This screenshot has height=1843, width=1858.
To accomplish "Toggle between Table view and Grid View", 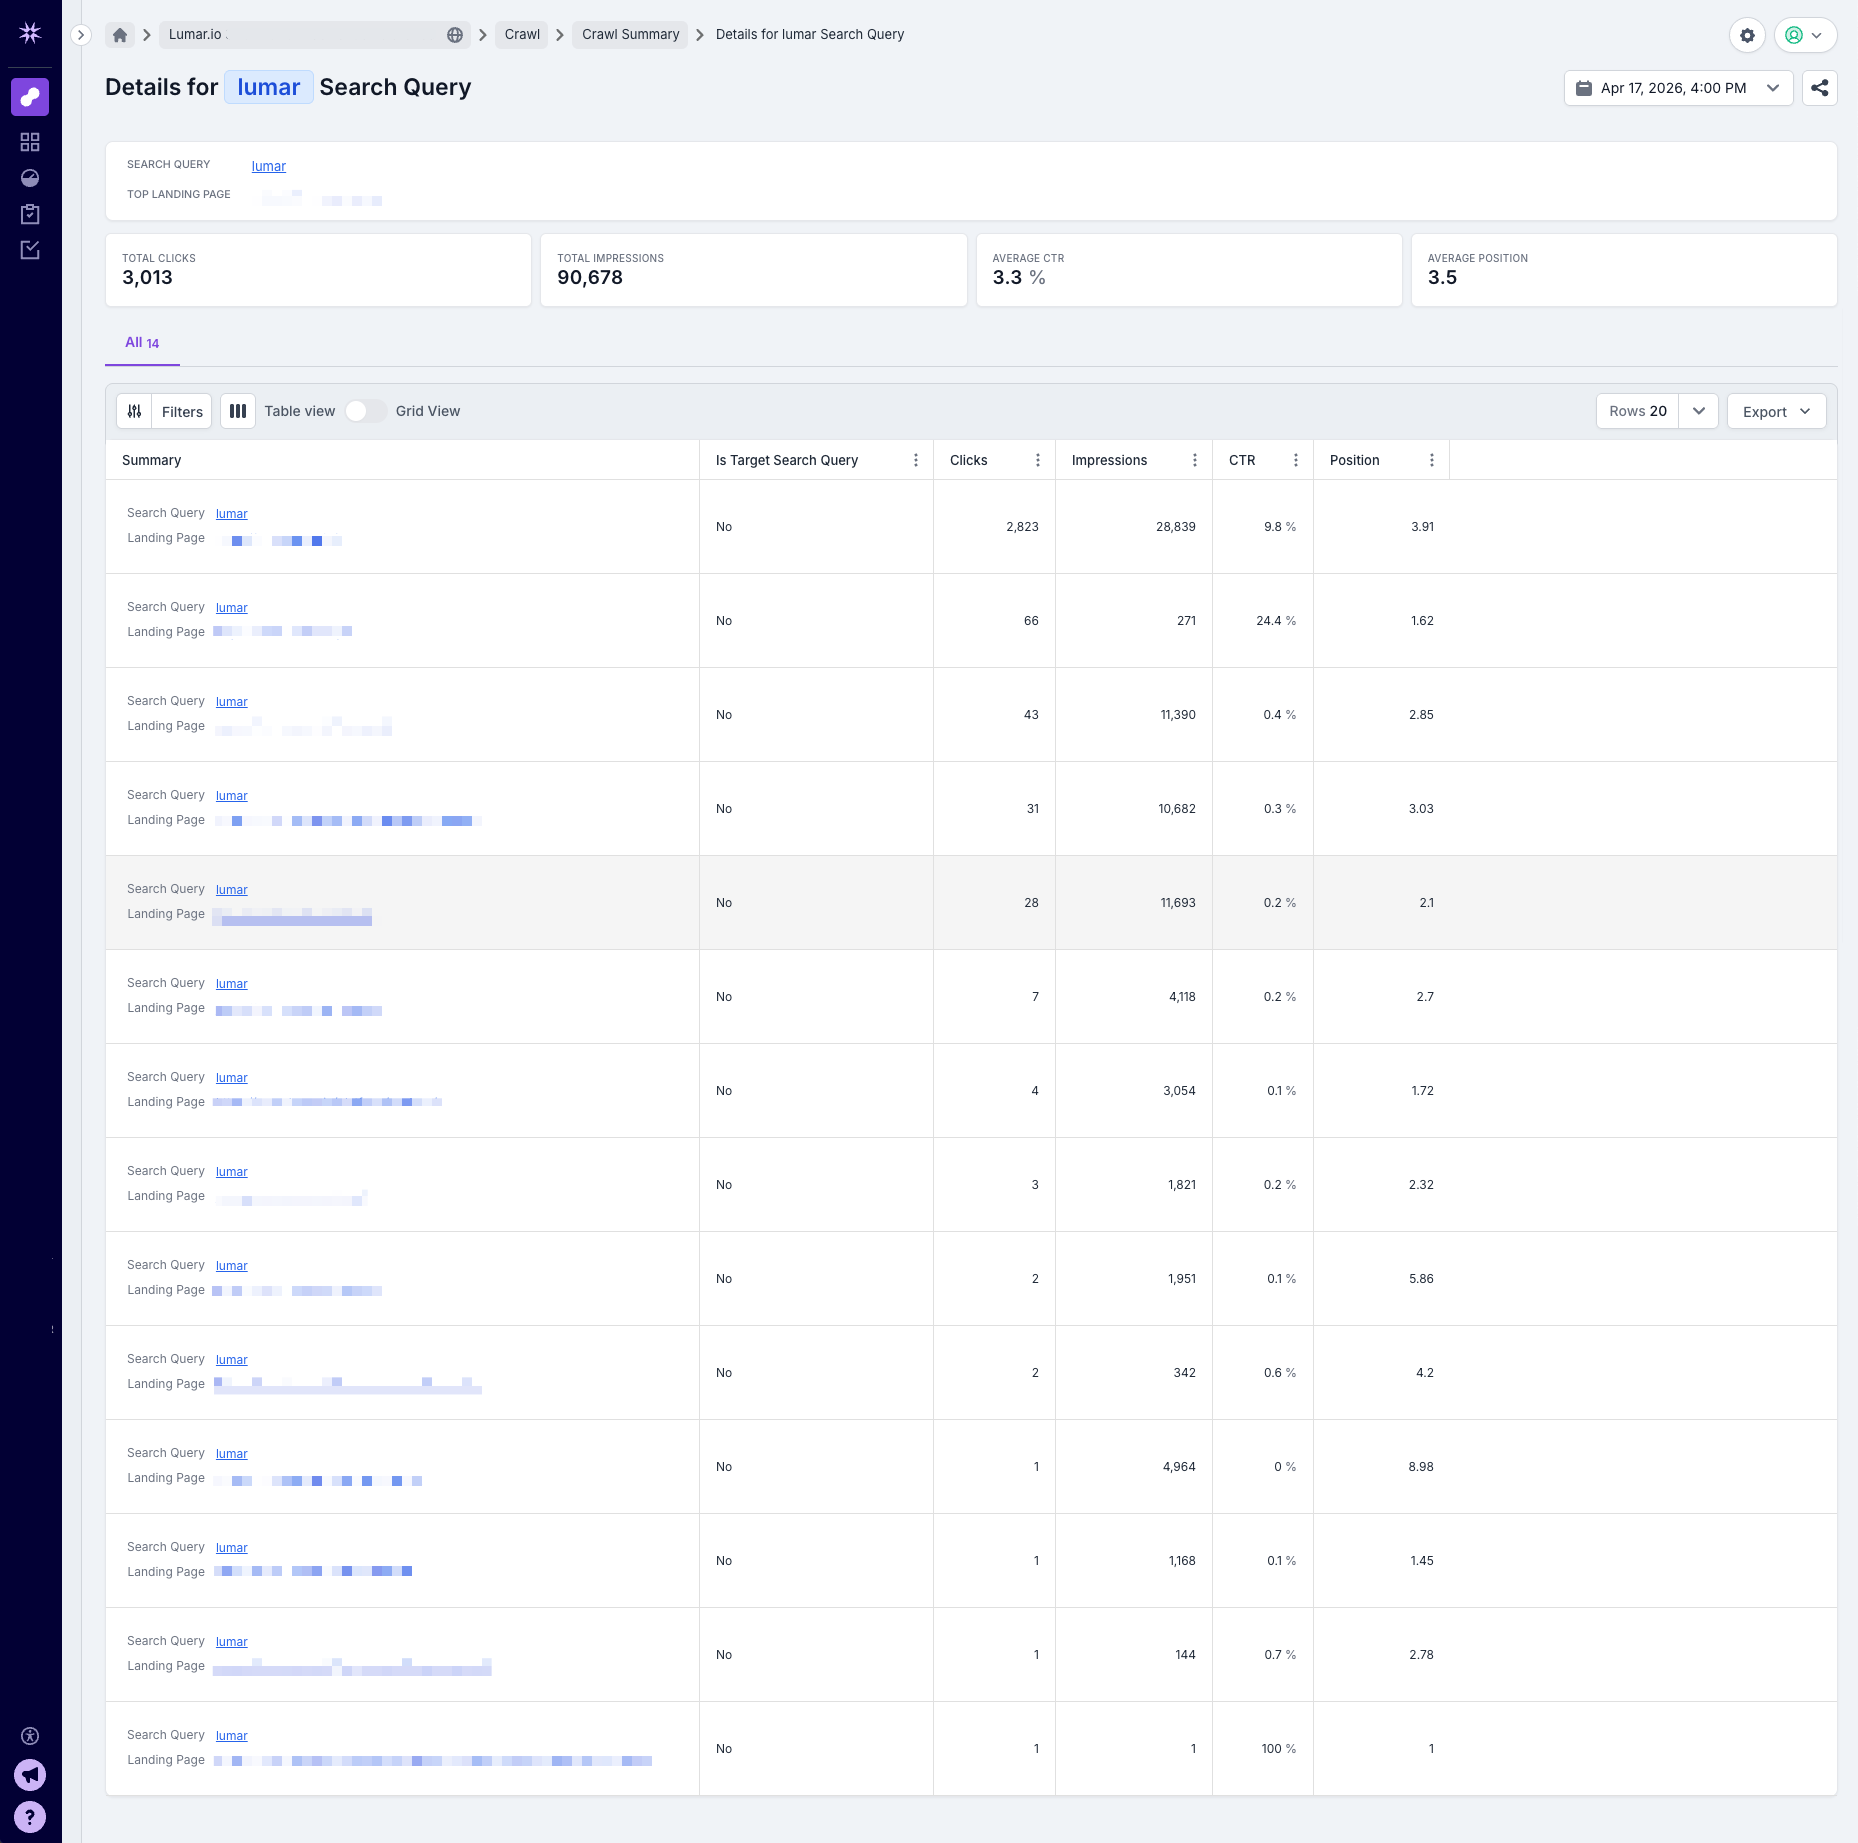I will (x=365, y=411).
